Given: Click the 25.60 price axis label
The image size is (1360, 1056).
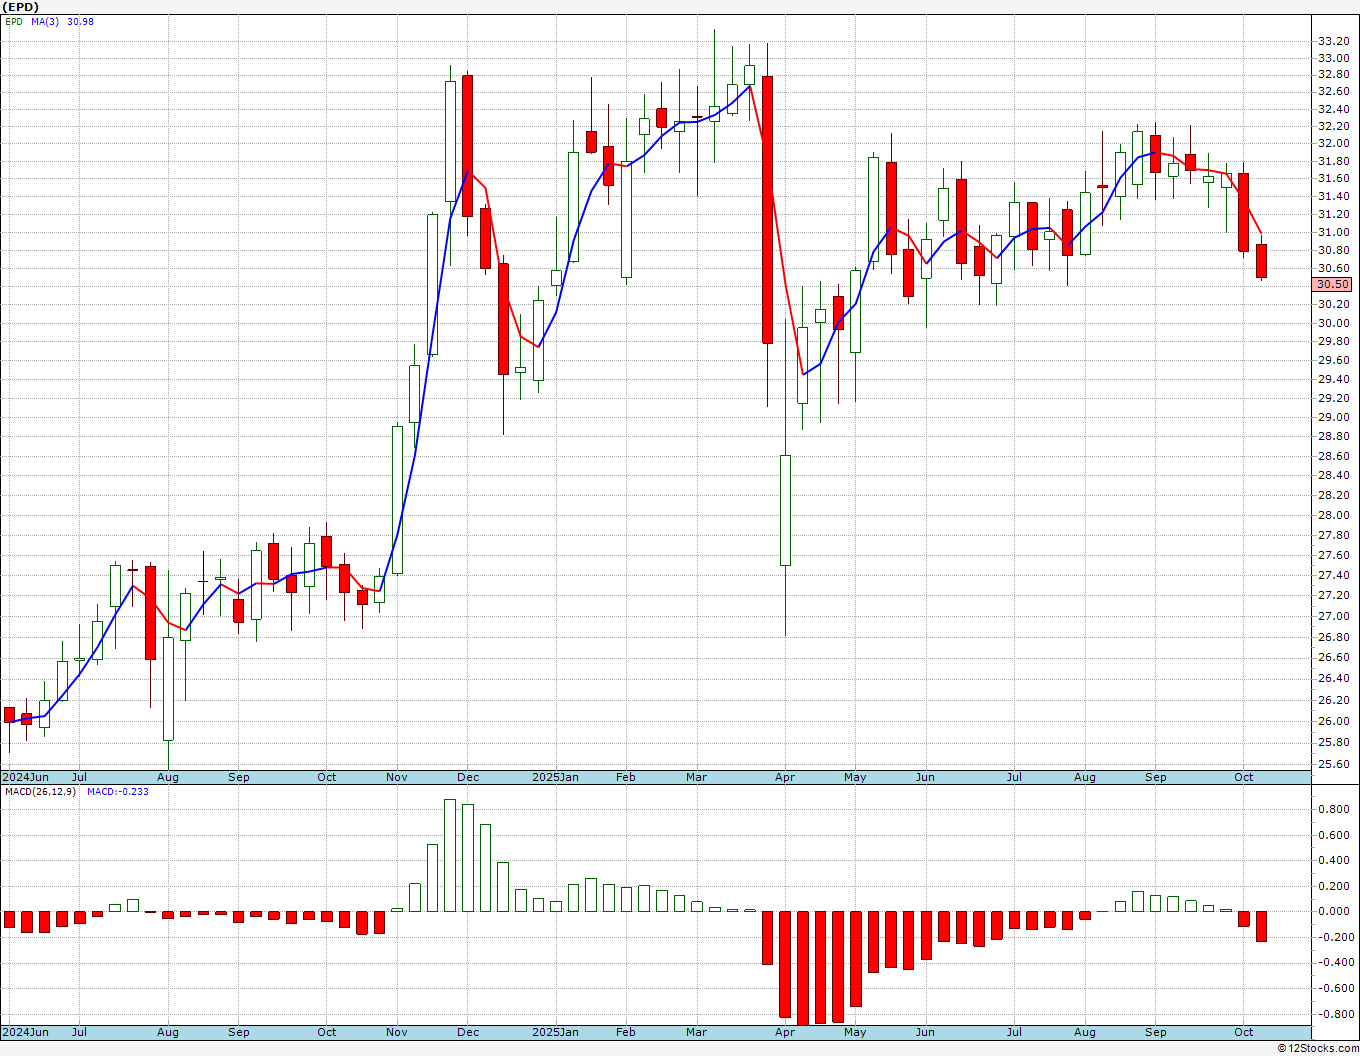Looking at the screenshot, I should point(1333,764).
